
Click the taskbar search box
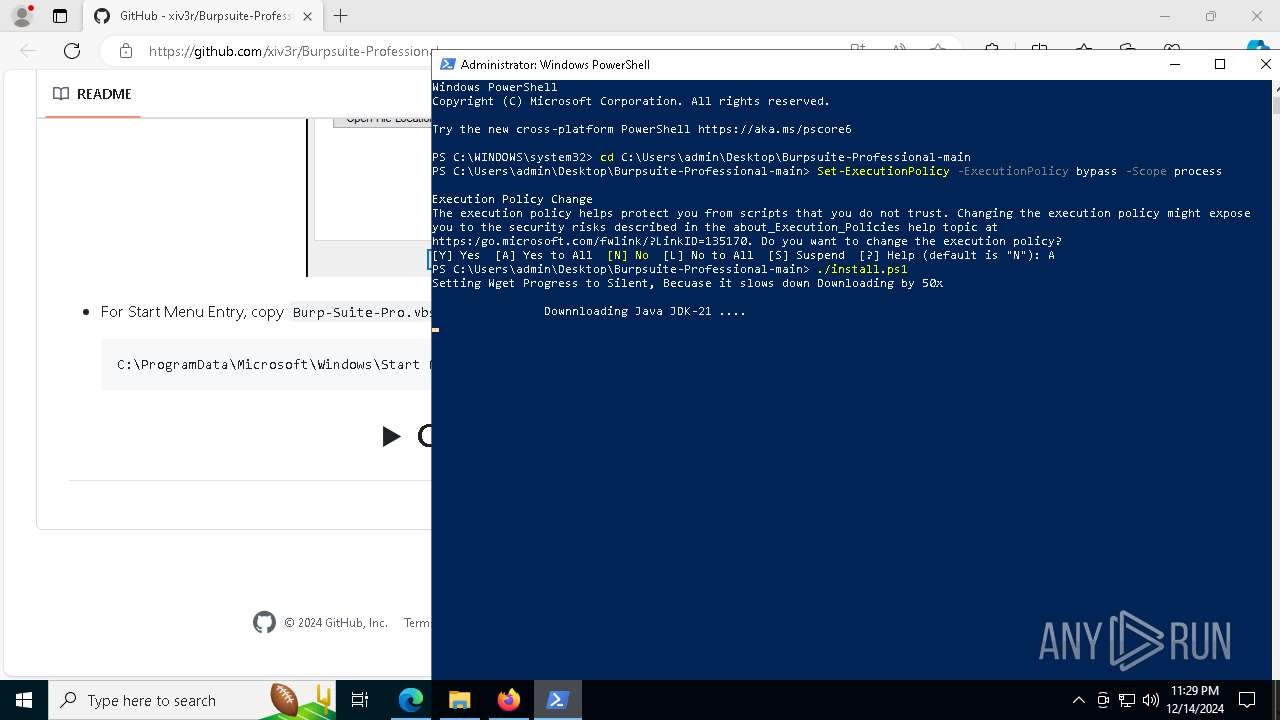click(193, 700)
